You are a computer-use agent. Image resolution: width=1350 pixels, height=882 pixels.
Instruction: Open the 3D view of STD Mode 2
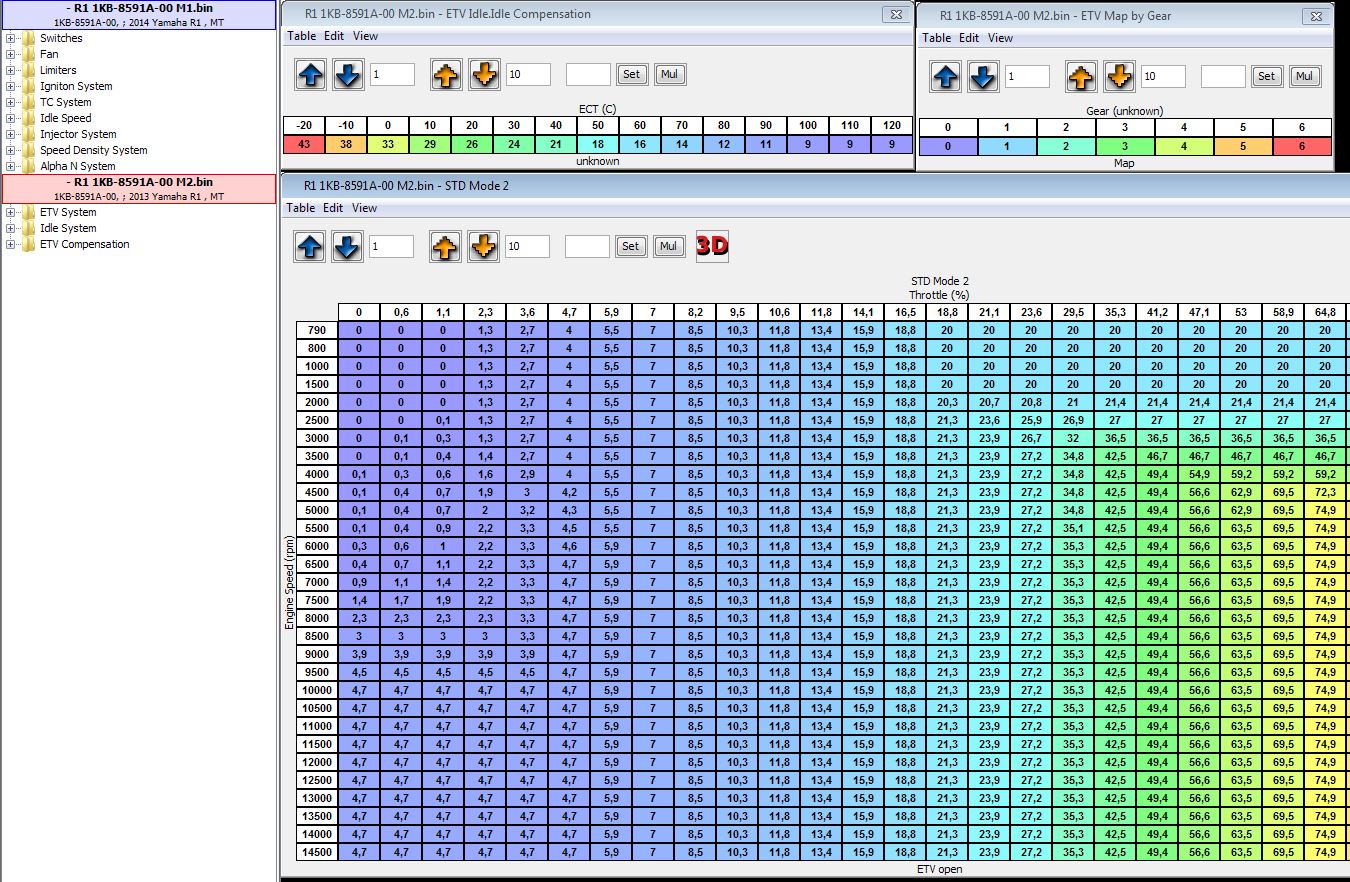point(712,246)
